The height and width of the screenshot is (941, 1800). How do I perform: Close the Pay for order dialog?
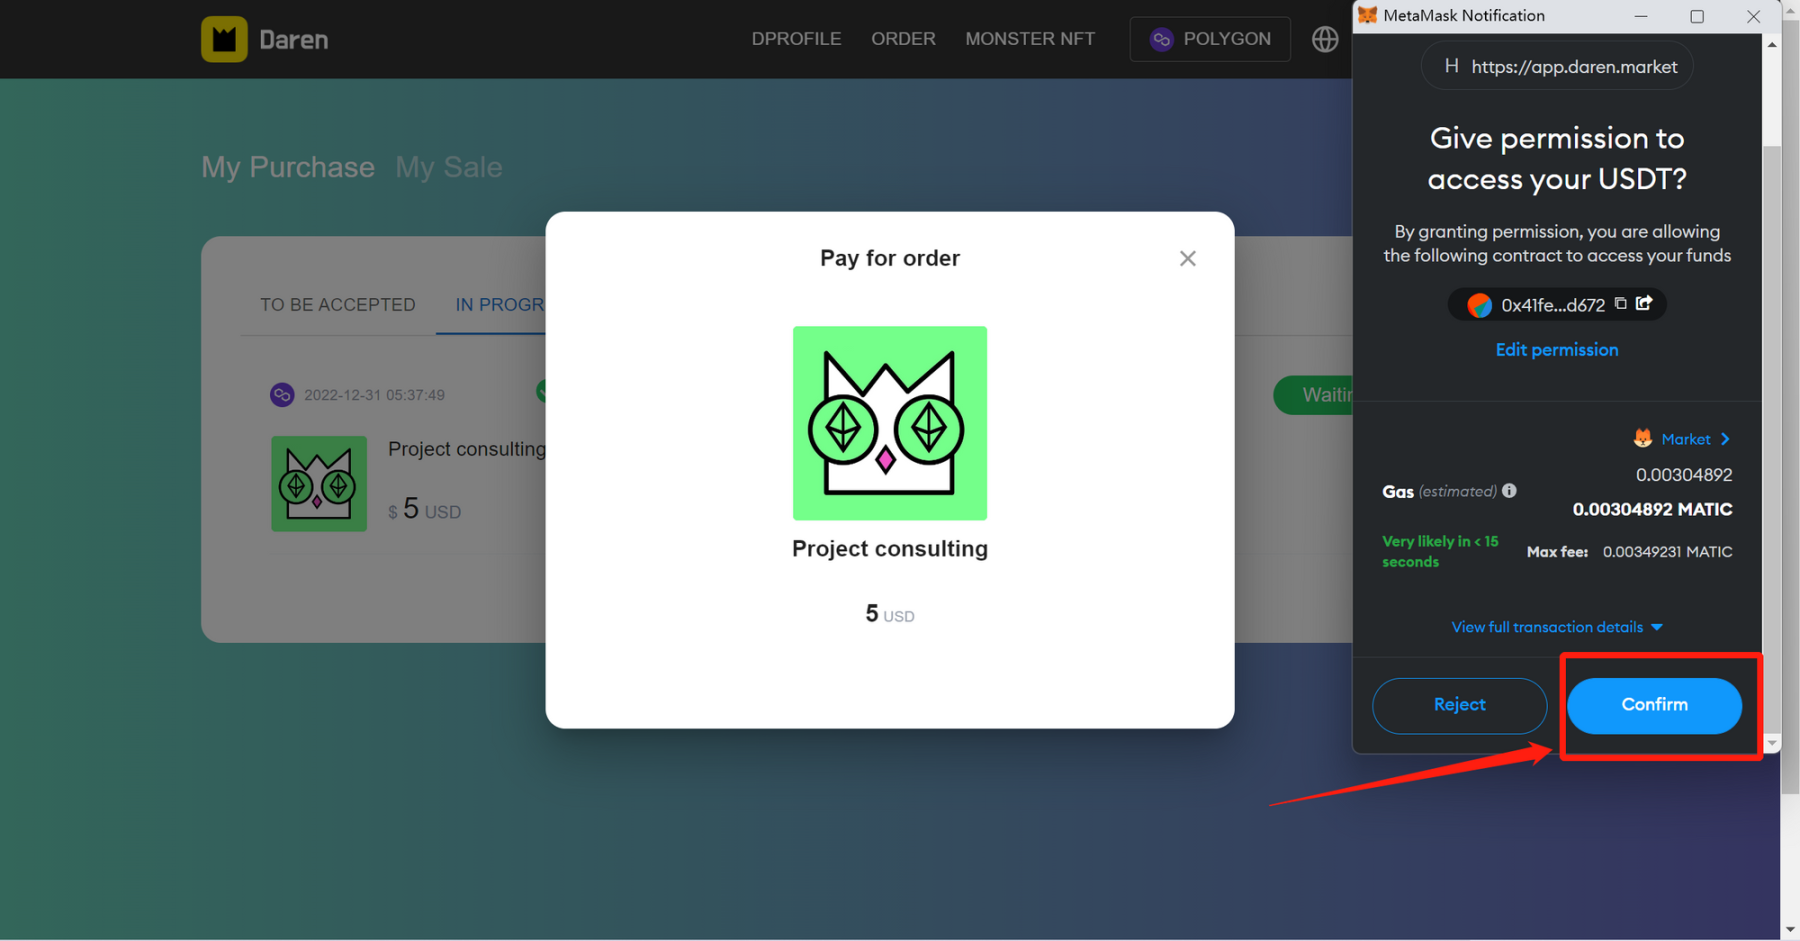coord(1187,259)
